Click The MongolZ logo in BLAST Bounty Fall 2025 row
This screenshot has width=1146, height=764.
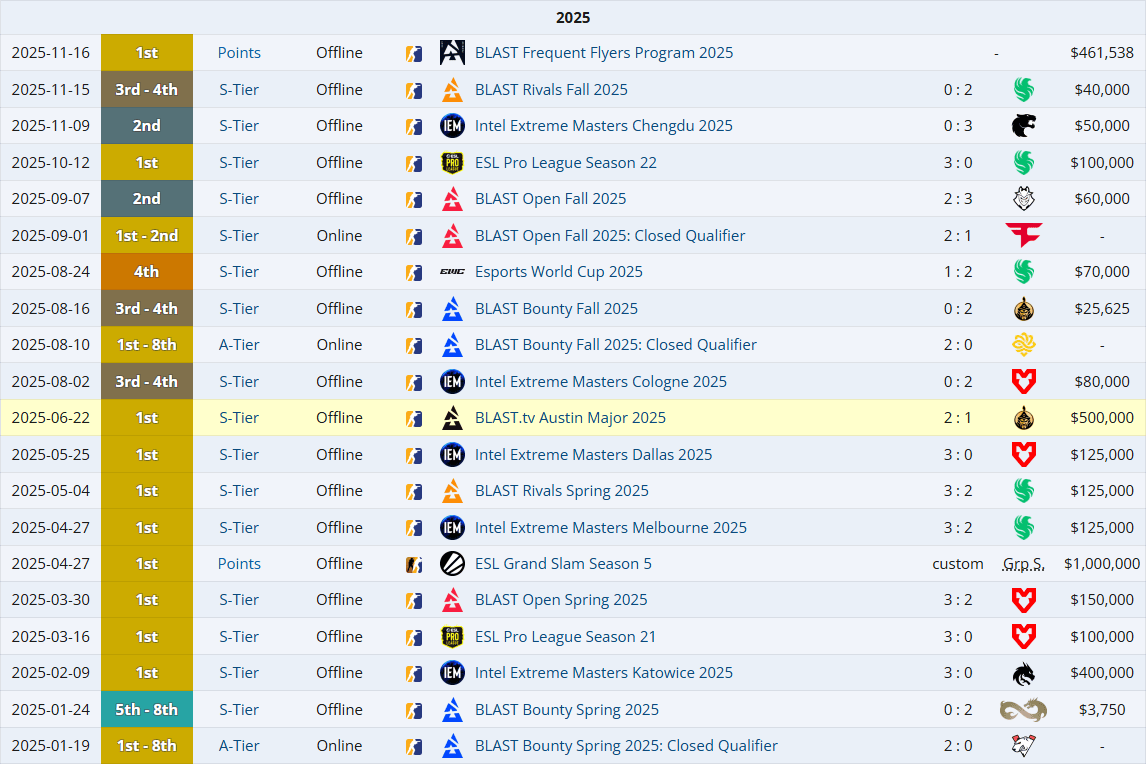(1023, 309)
